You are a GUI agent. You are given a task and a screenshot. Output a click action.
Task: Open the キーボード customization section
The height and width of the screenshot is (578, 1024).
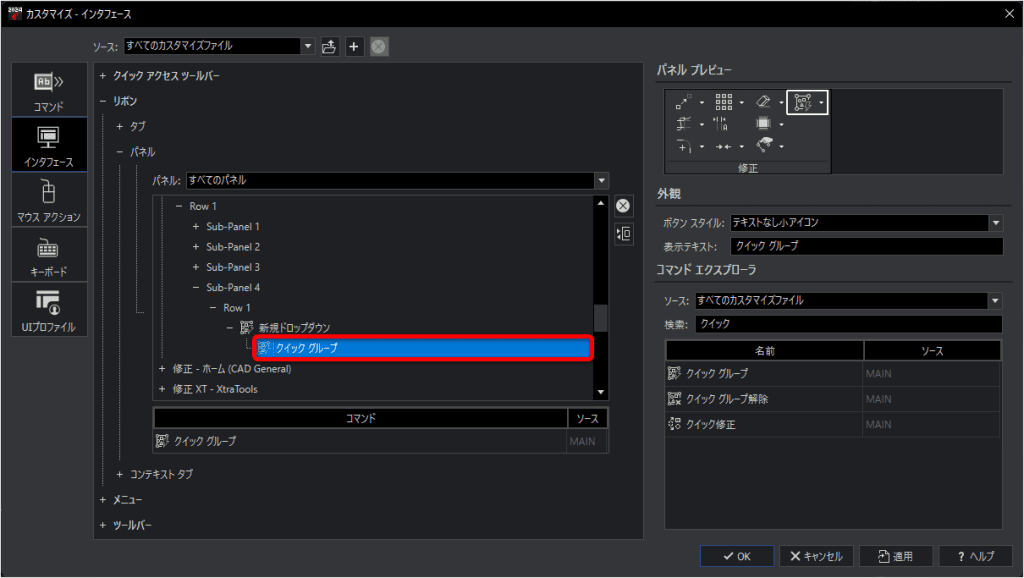(49, 255)
